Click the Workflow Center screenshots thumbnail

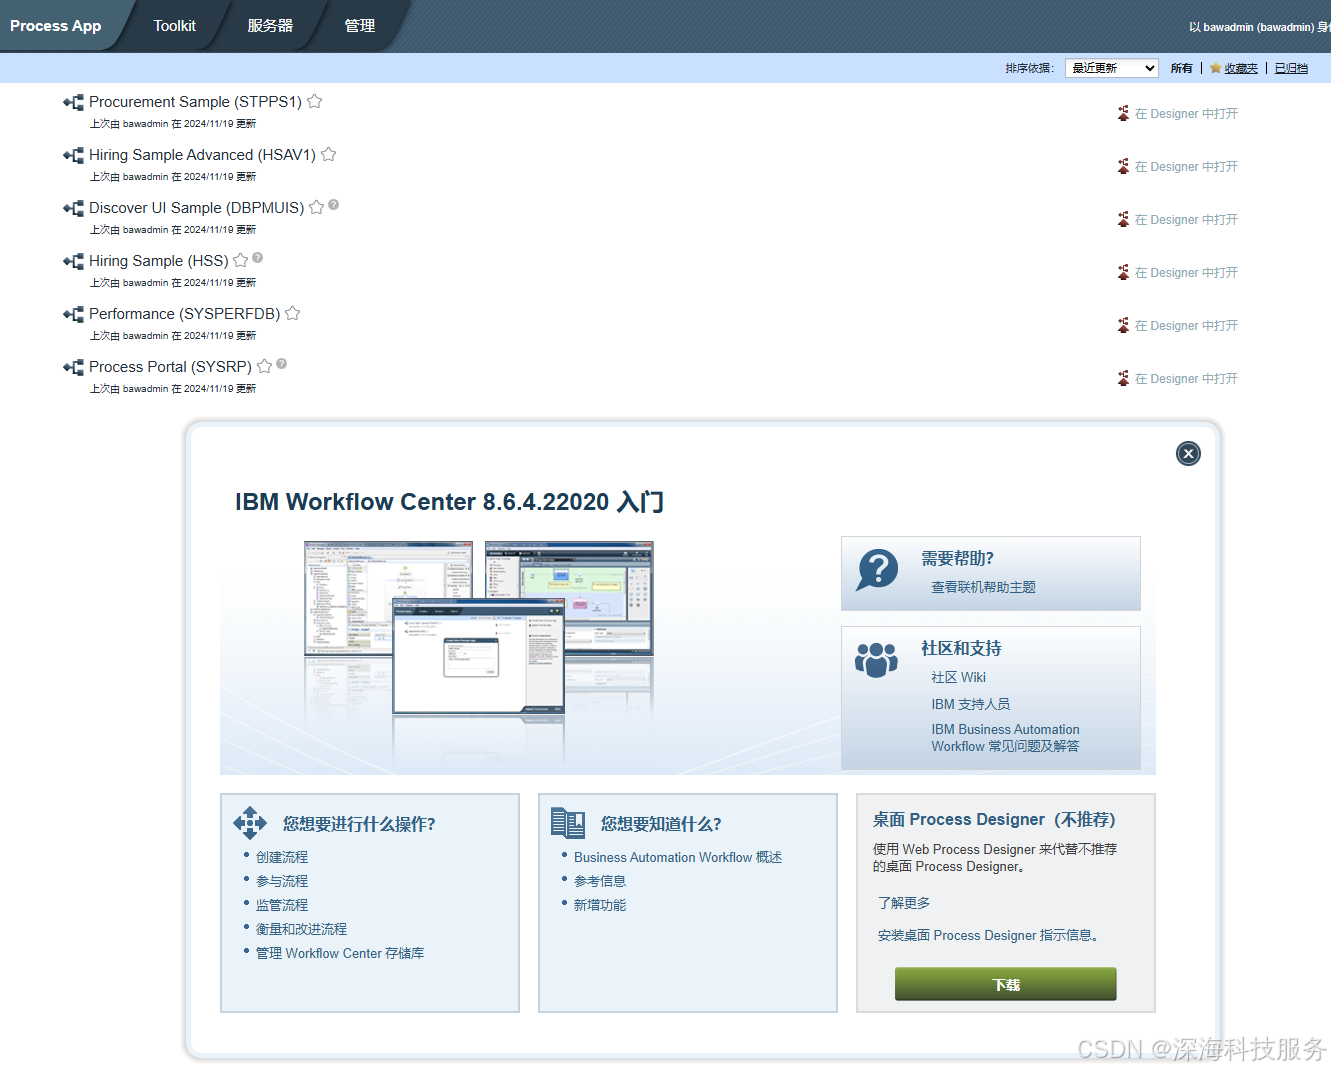479,628
